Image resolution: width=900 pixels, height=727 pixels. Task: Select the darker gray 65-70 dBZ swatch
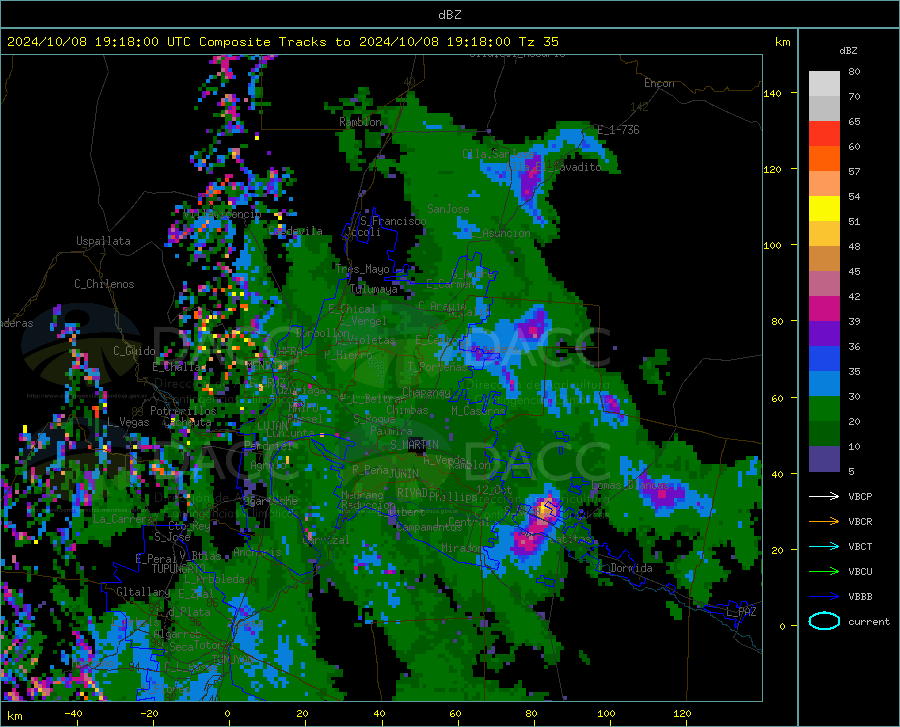click(824, 109)
